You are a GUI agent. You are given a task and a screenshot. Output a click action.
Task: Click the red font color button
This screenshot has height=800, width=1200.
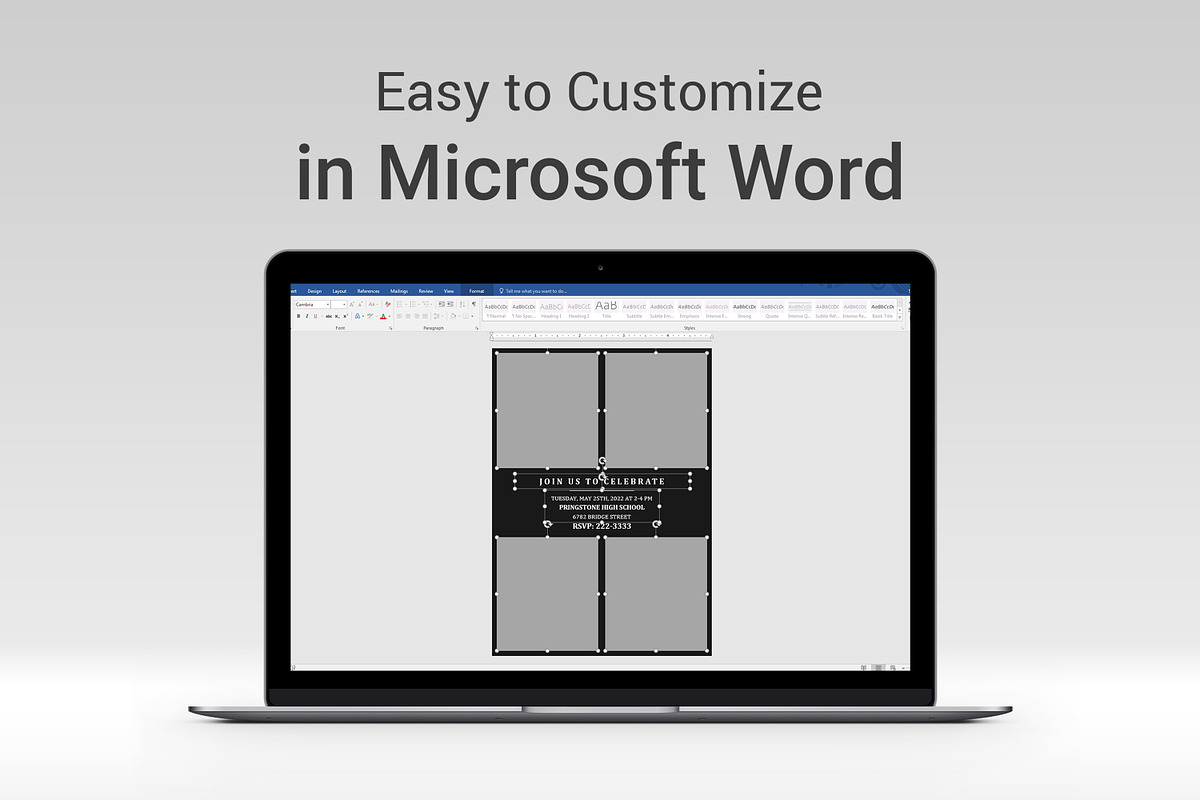[383, 316]
